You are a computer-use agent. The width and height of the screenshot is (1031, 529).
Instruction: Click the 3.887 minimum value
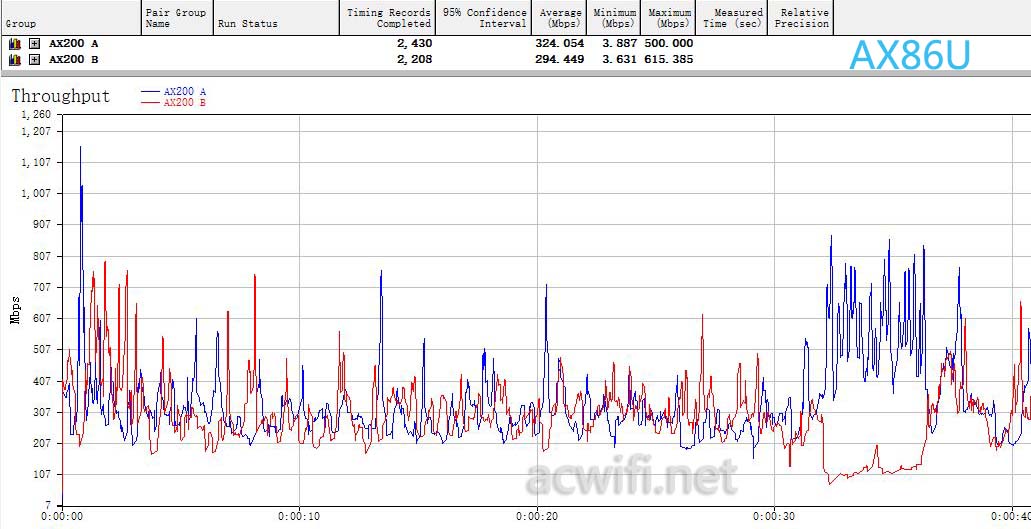[619, 43]
